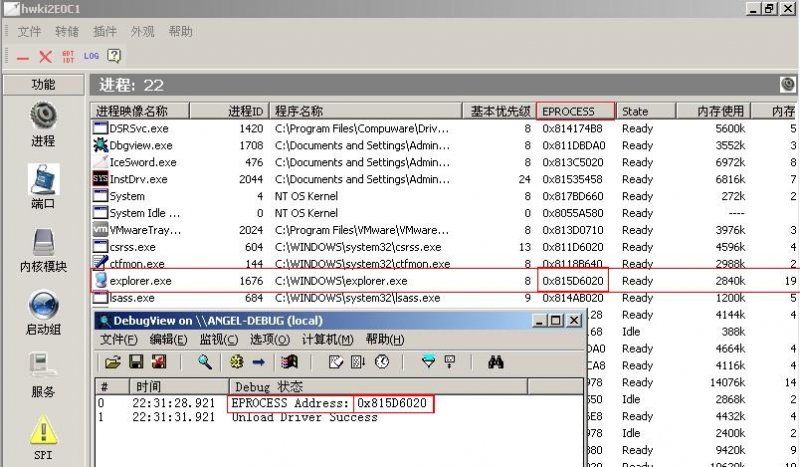Open DebugView 帮助(H) menu
The height and width of the screenshot is (467, 800).
pos(385,339)
